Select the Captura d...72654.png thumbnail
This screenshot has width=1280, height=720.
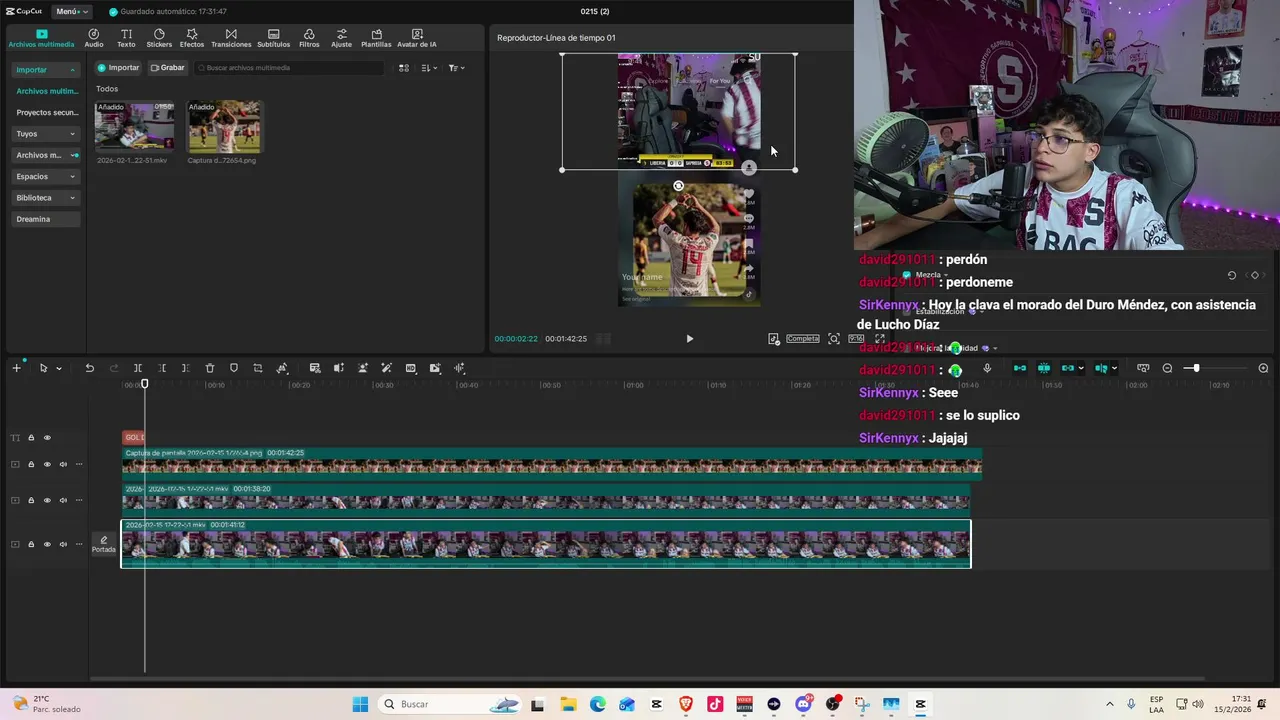[224, 126]
